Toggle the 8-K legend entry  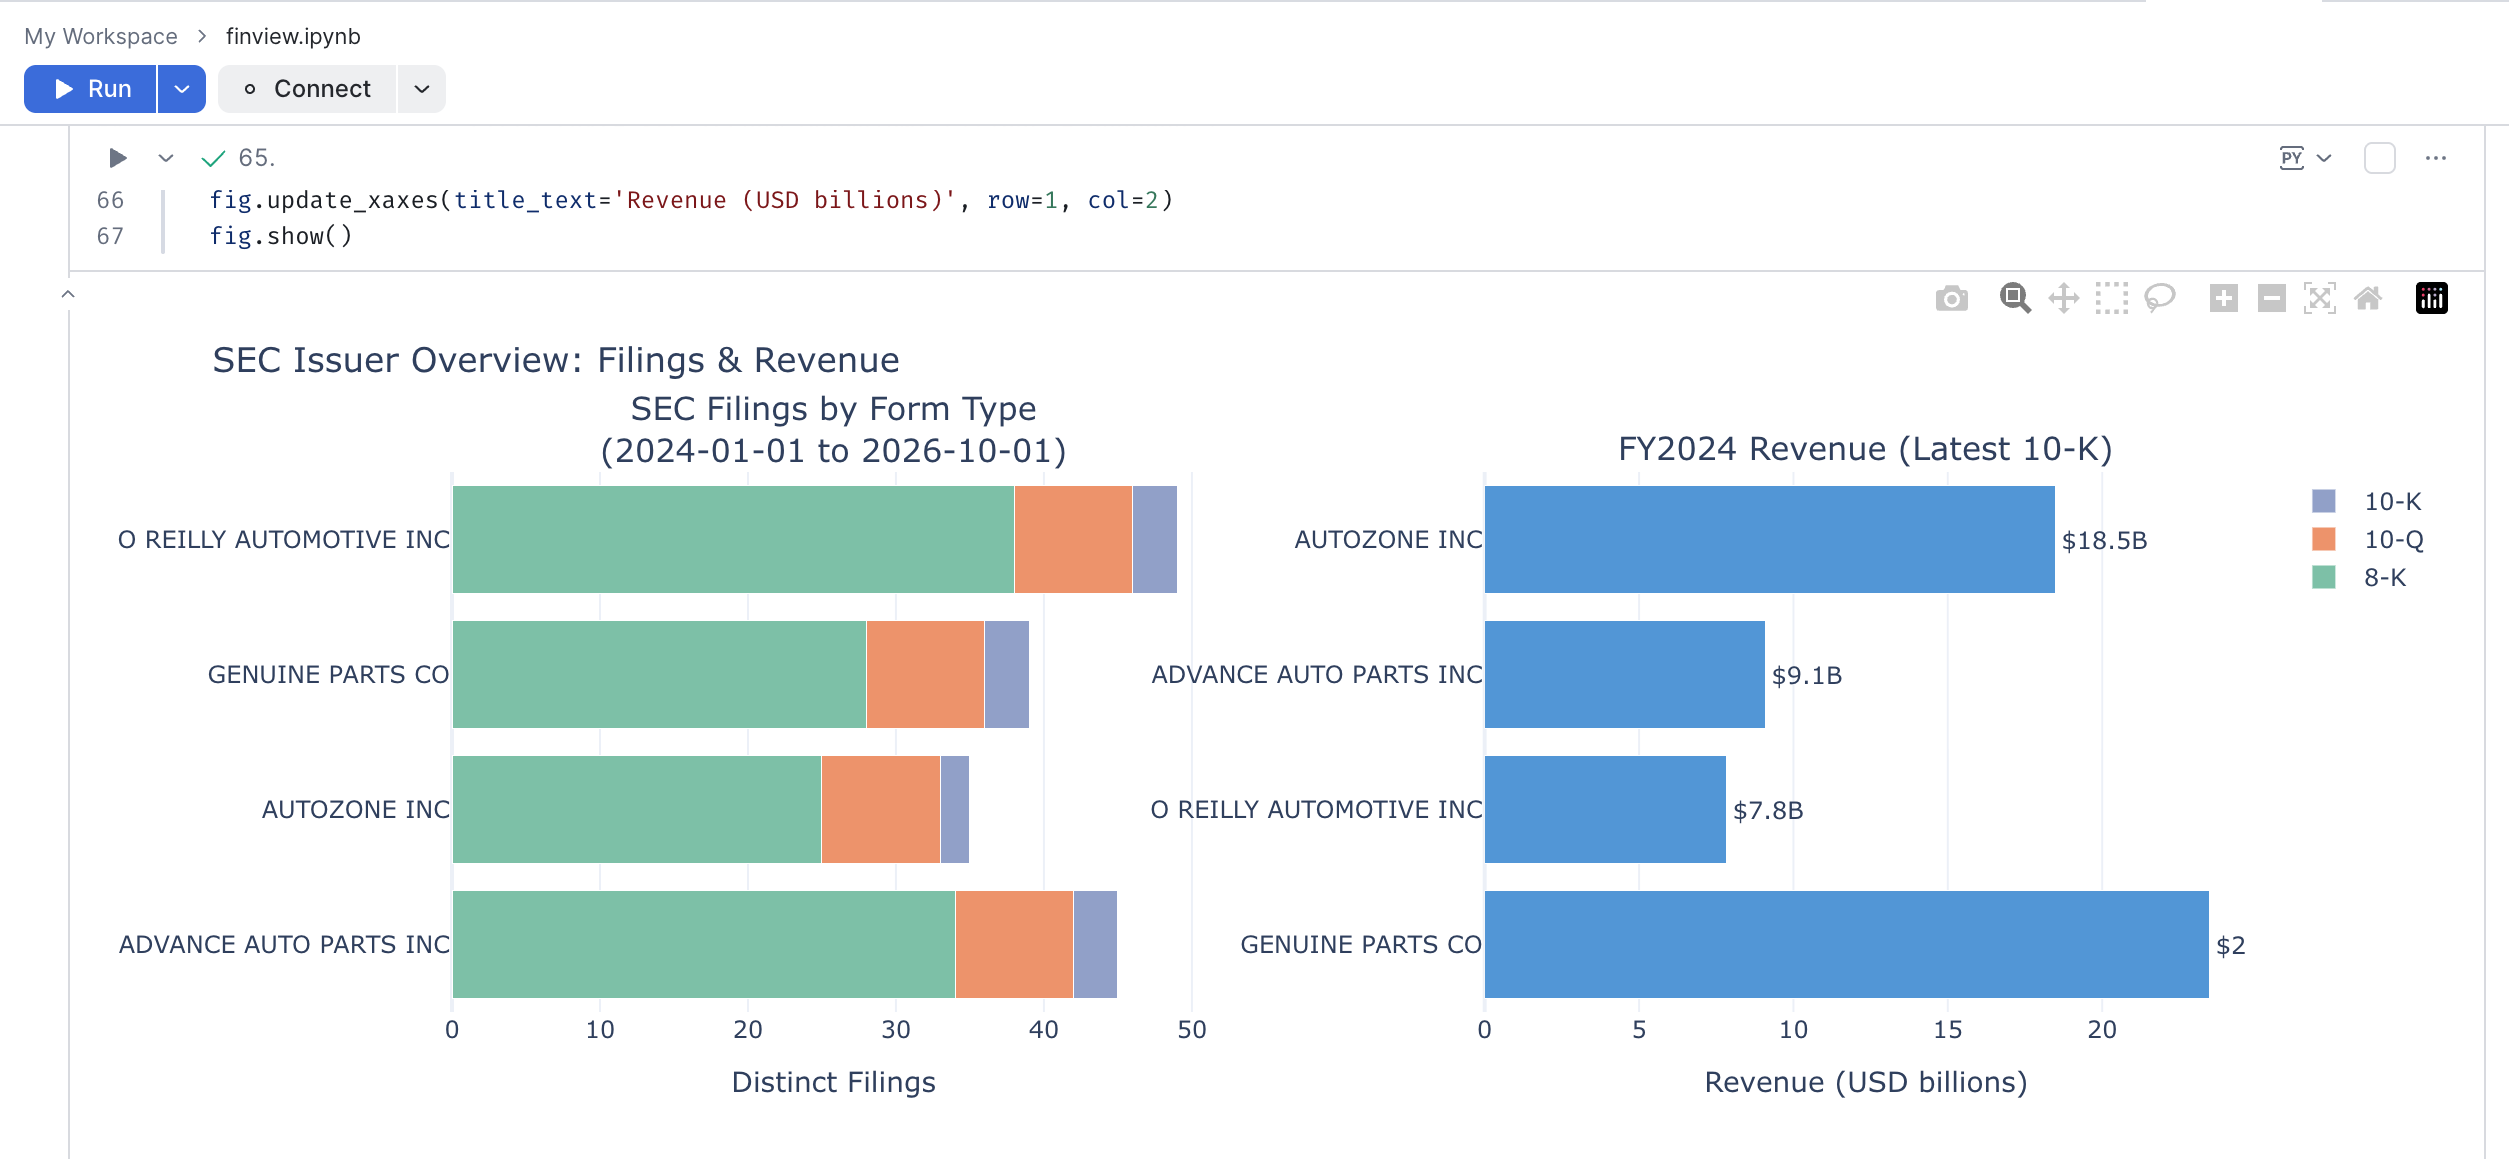click(2359, 577)
